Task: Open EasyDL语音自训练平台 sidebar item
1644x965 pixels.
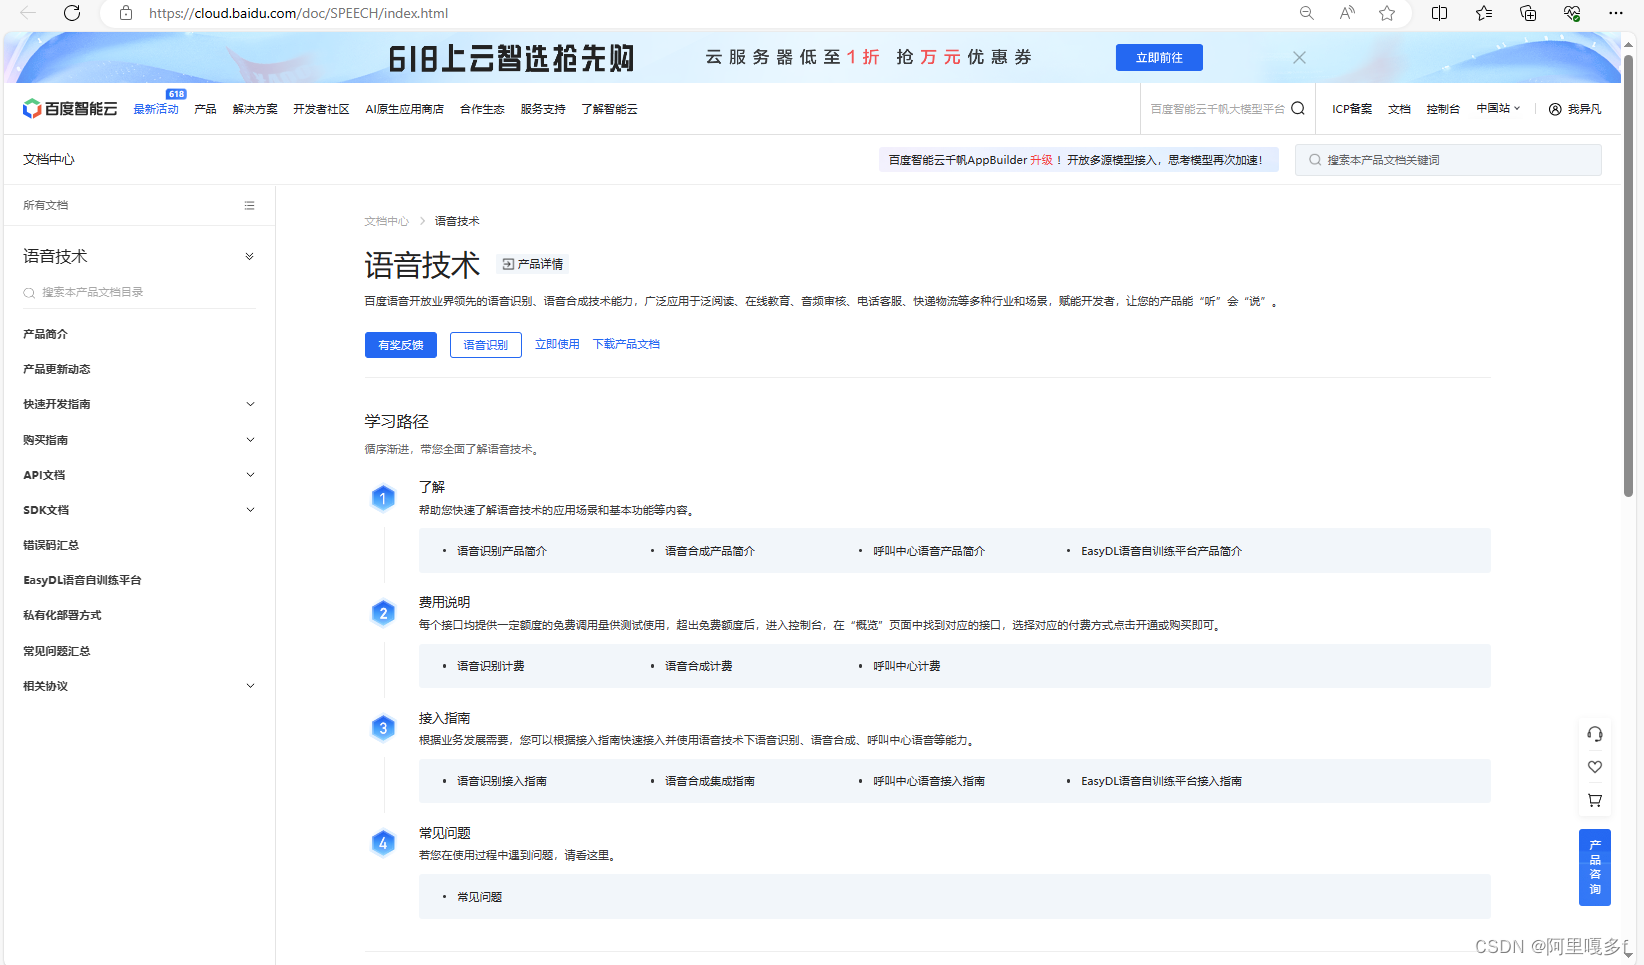Action: (82, 580)
